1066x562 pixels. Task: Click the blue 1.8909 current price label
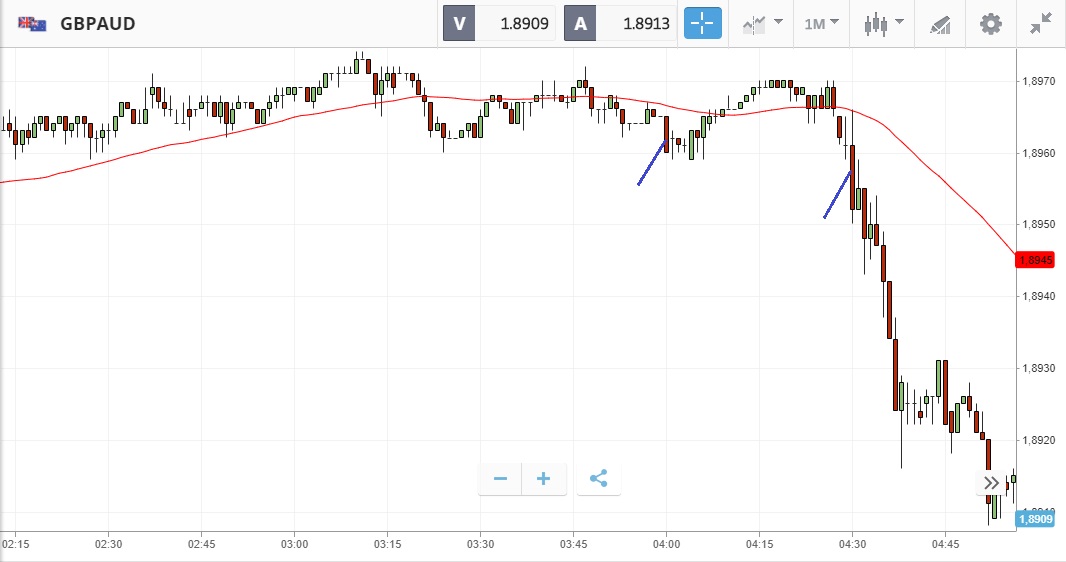point(1034,519)
